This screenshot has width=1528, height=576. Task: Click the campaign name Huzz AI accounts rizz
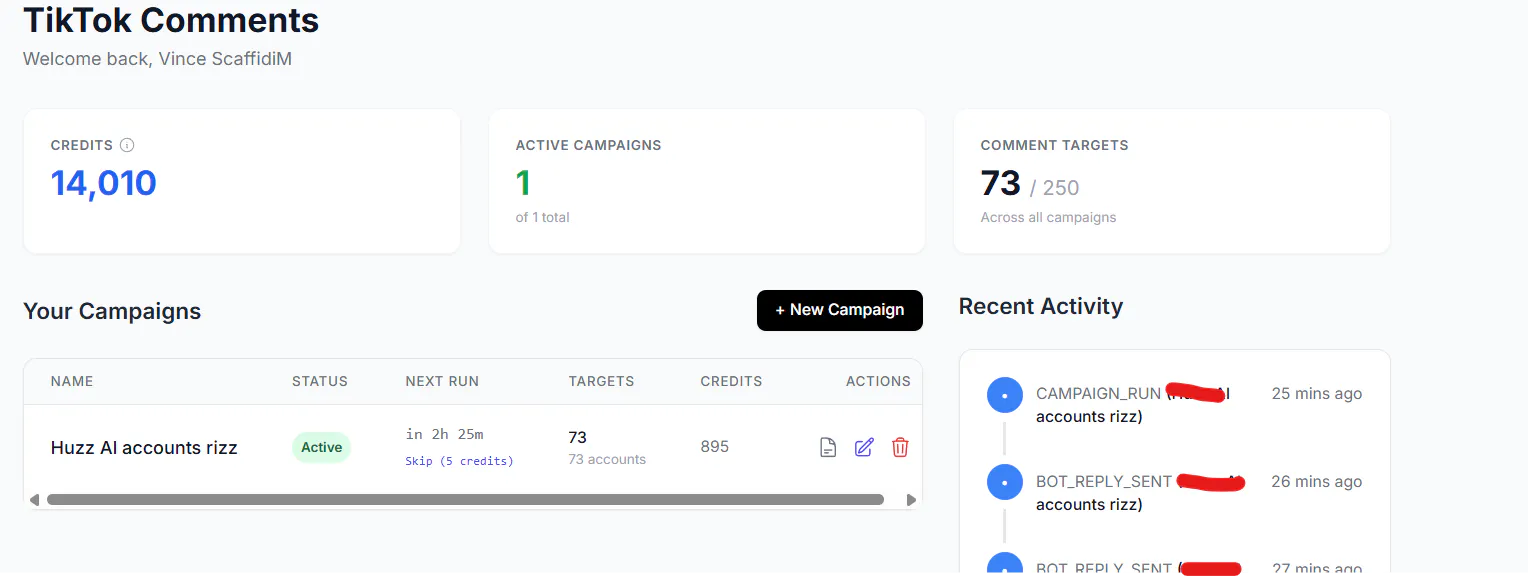point(144,447)
